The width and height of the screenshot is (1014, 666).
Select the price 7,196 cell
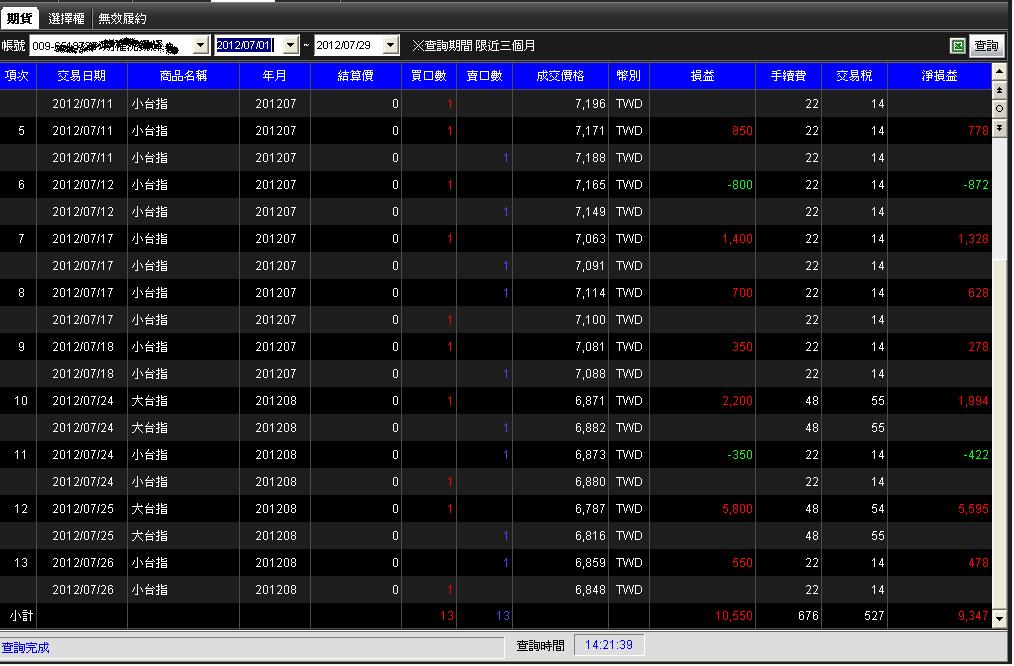tap(590, 103)
